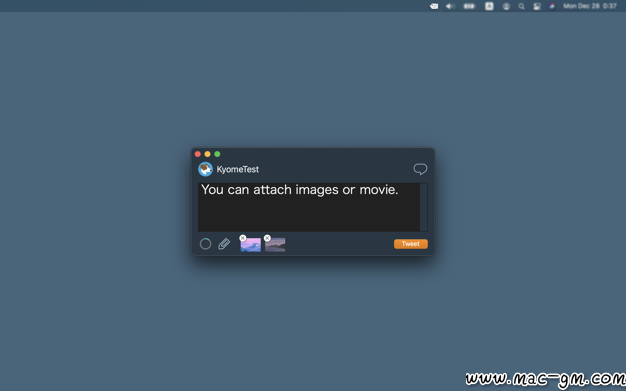Click the user account menu bar icon
The width and height of the screenshot is (626, 391).
click(x=506, y=6)
